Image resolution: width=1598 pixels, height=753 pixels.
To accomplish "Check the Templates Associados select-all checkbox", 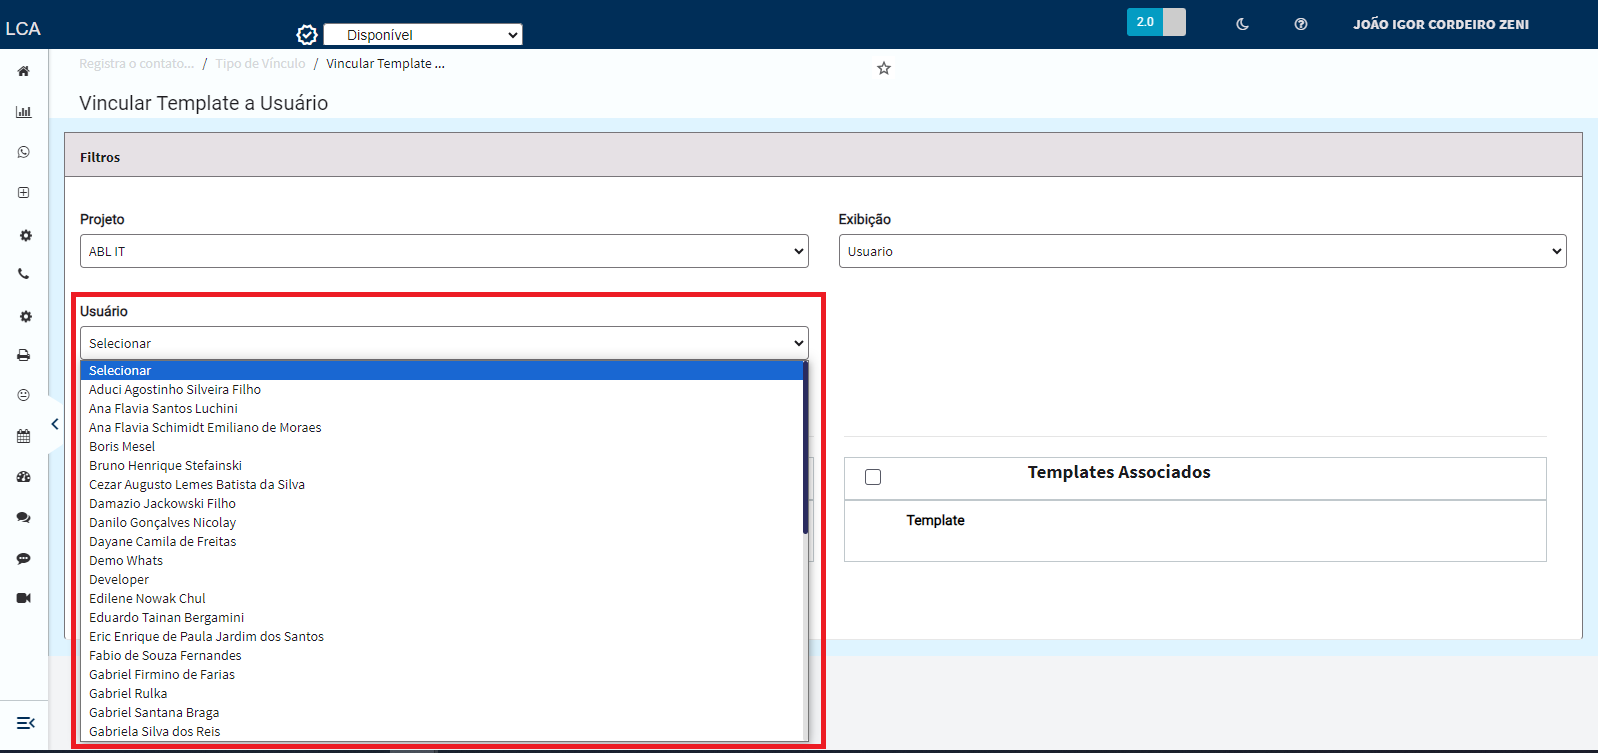I will (x=873, y=477).
